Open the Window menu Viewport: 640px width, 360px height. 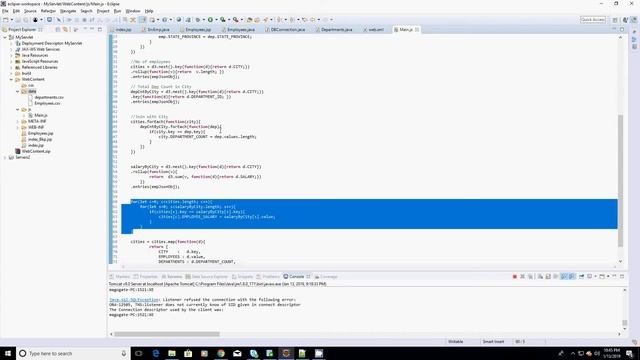(133, 11)
